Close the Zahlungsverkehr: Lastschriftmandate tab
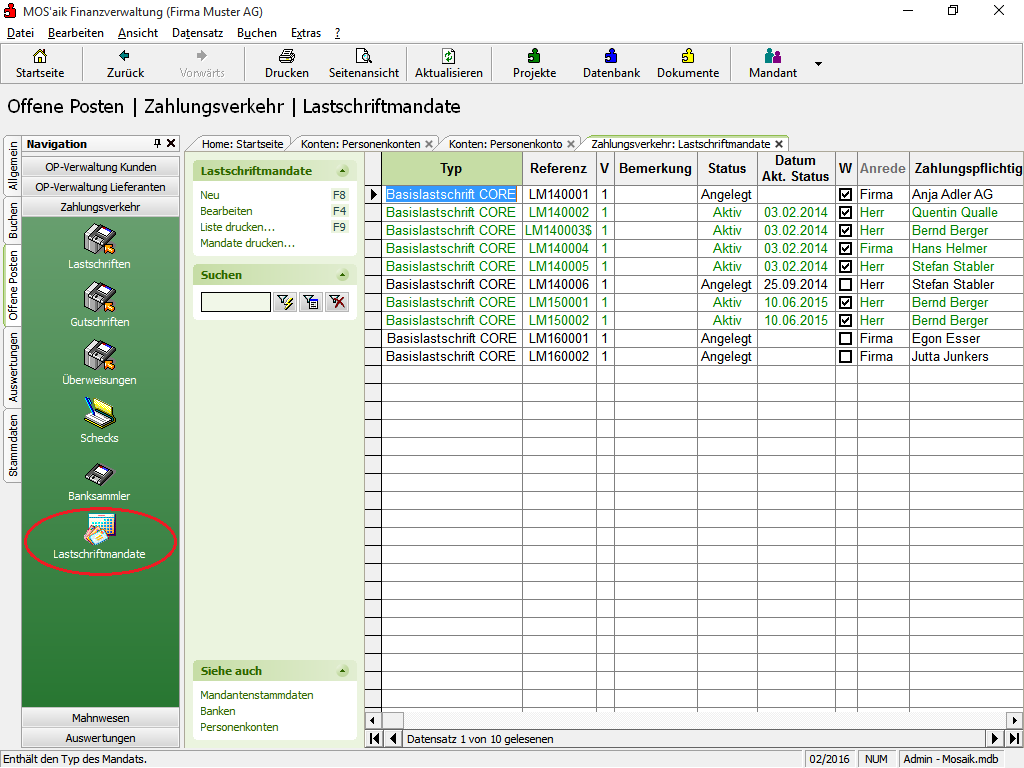This screenshot has height=768, width=1024. pos(779,144)
